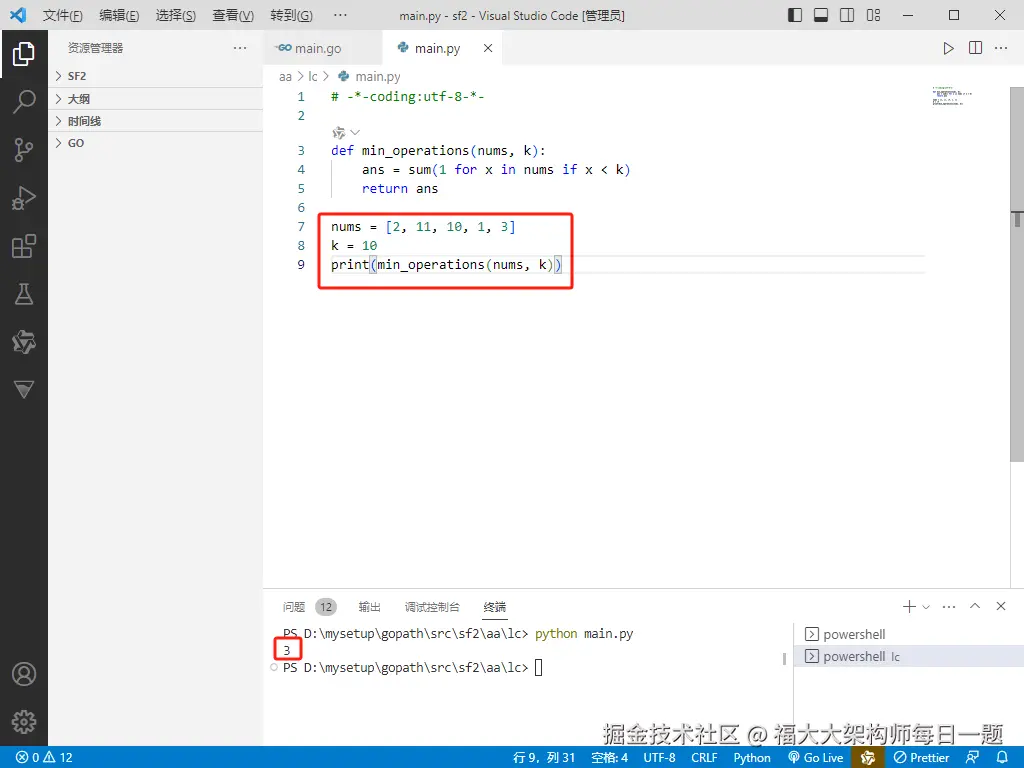
Task: Maximize the panel with up chevron
Action: tap(975, 606)
